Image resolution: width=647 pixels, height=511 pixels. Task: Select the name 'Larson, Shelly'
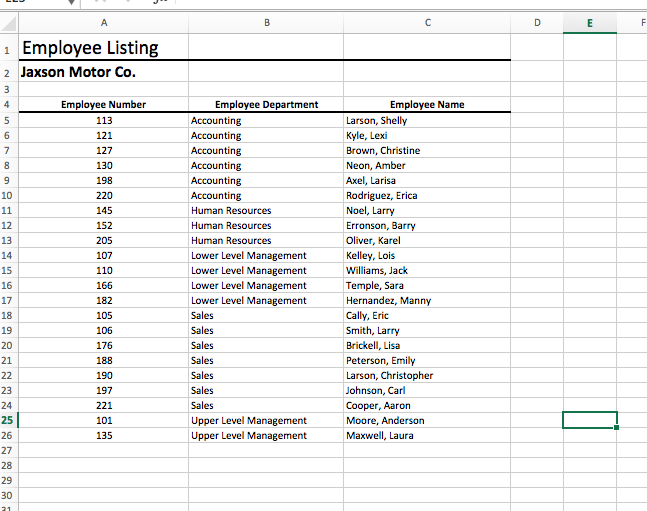376,121
